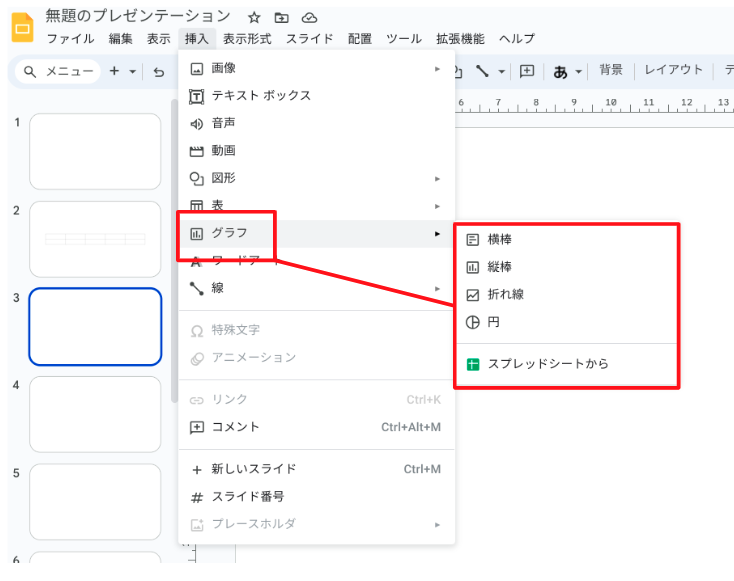Click the Google Slides home logo
The image size is (734, 581).
(22, 28)
